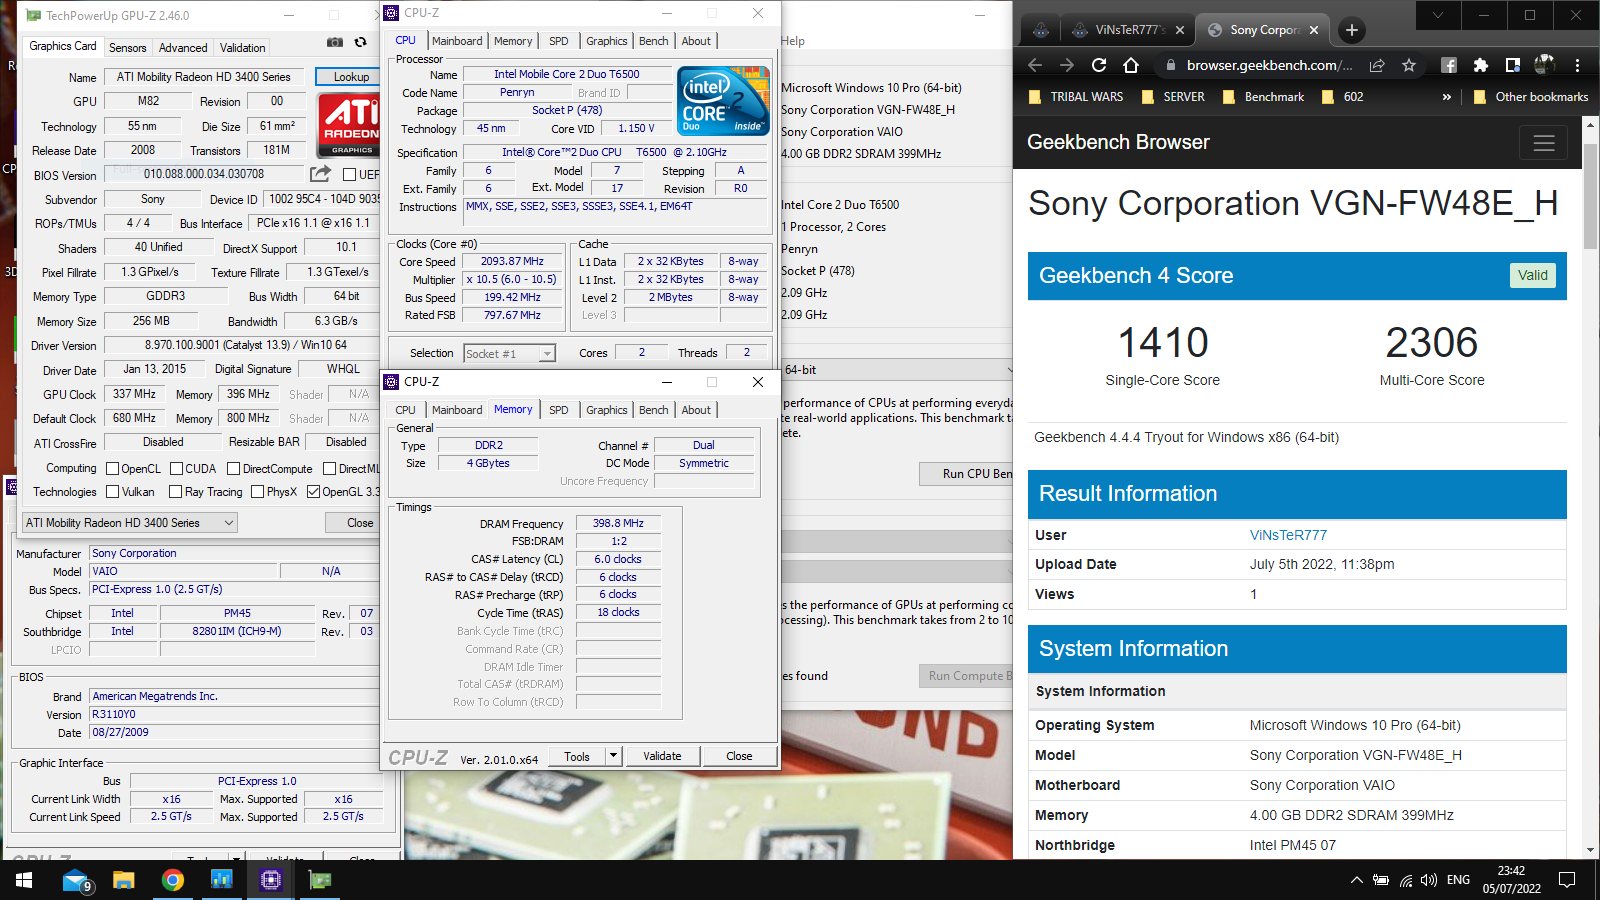
Task: Open GPU-Z from taskbar
Action: click(x=320, y=880)
